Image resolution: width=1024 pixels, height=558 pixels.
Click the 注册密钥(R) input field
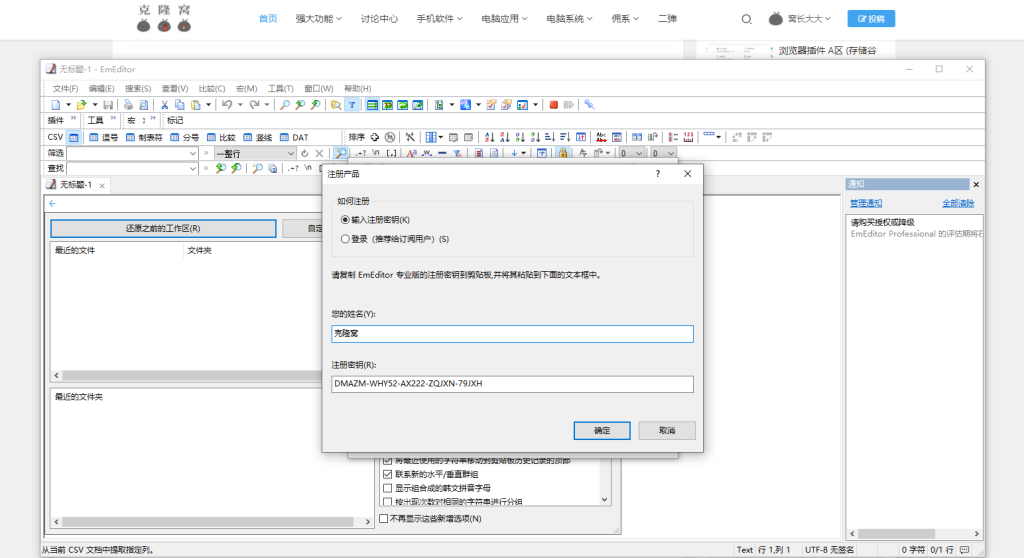513,384
